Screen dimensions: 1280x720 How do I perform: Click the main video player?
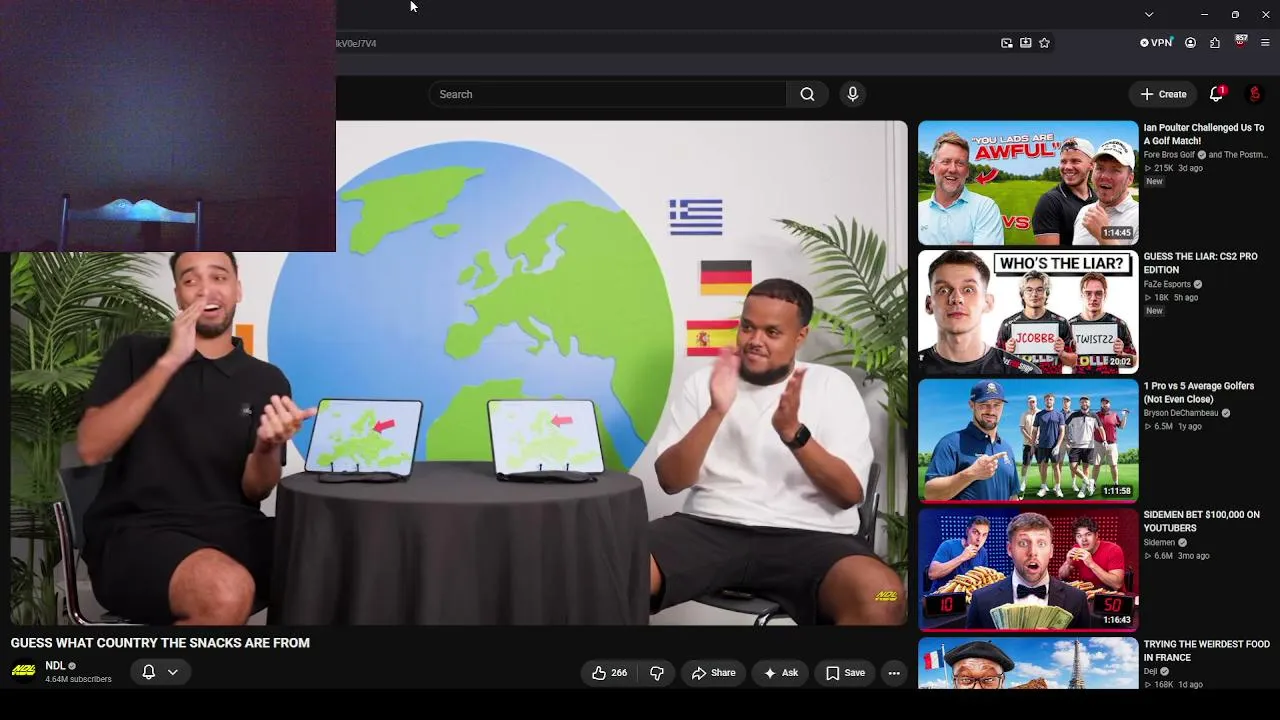pyautogui.click(x=459, y=373)
